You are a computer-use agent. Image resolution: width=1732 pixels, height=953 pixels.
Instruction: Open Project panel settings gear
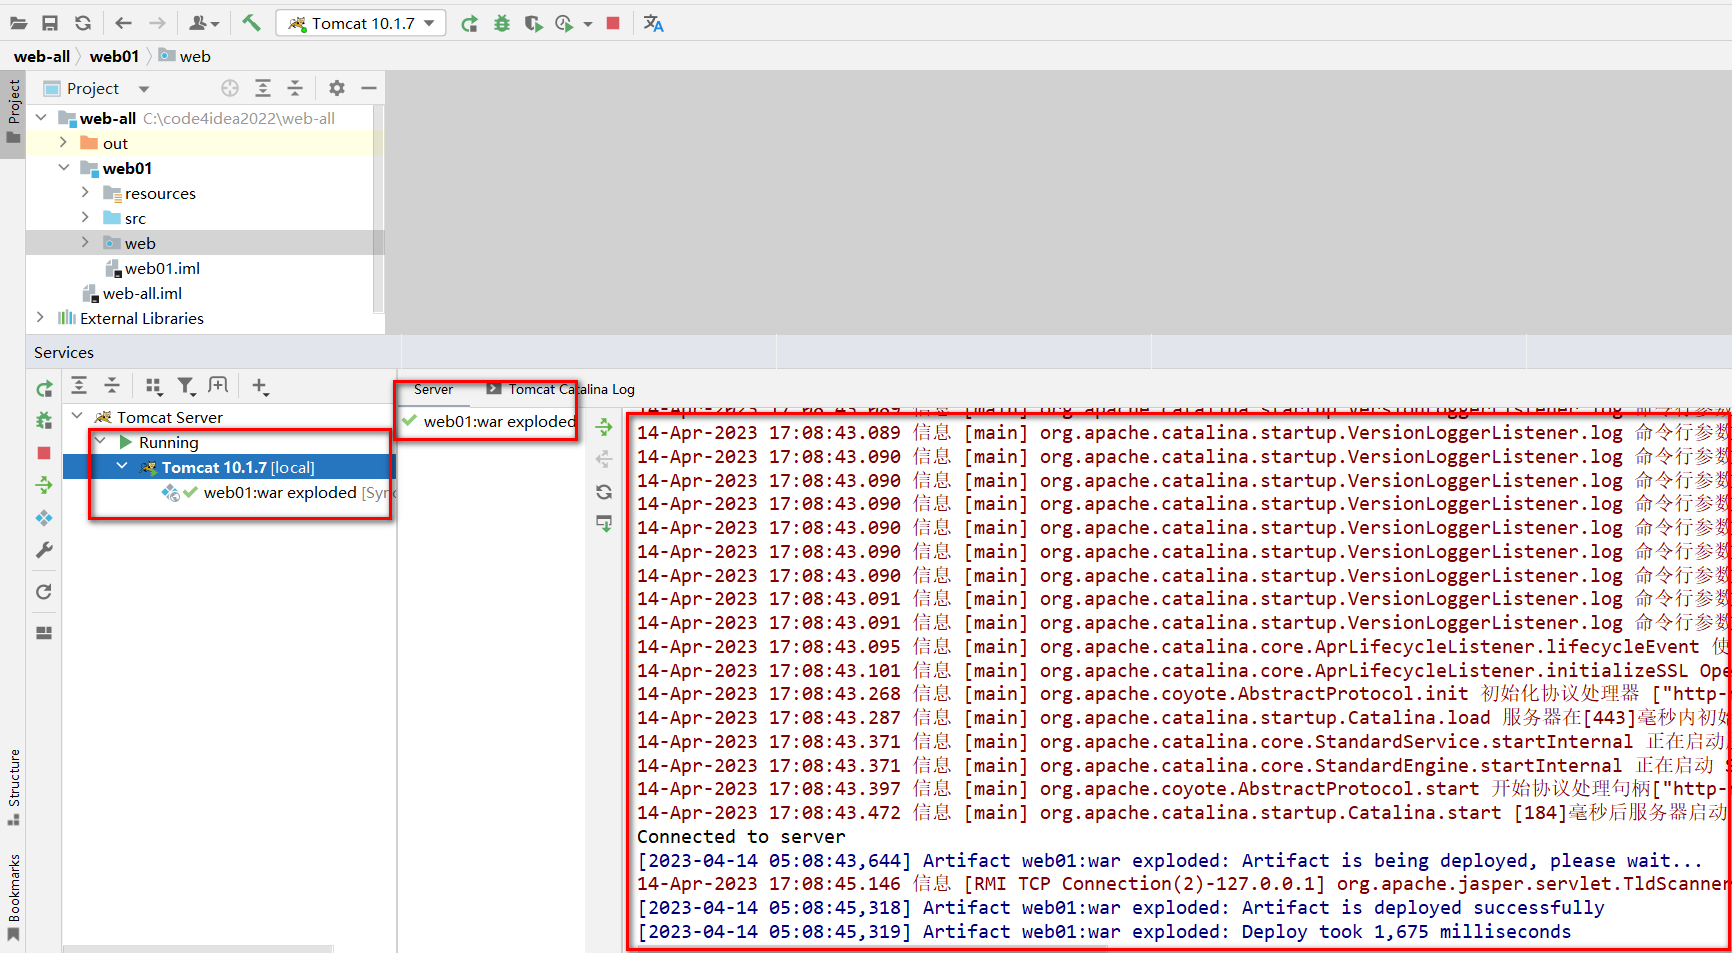coord(337,88)
